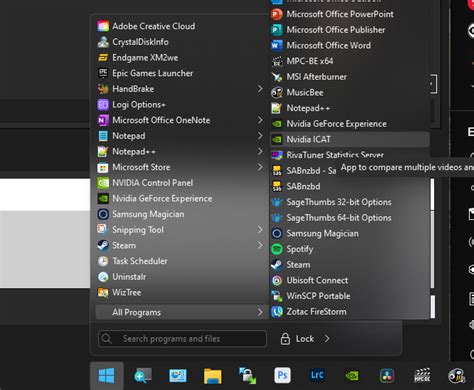Launch Zotac FireStorm icon
Screen dimensions: 474x390
click(x=277, y=312)
